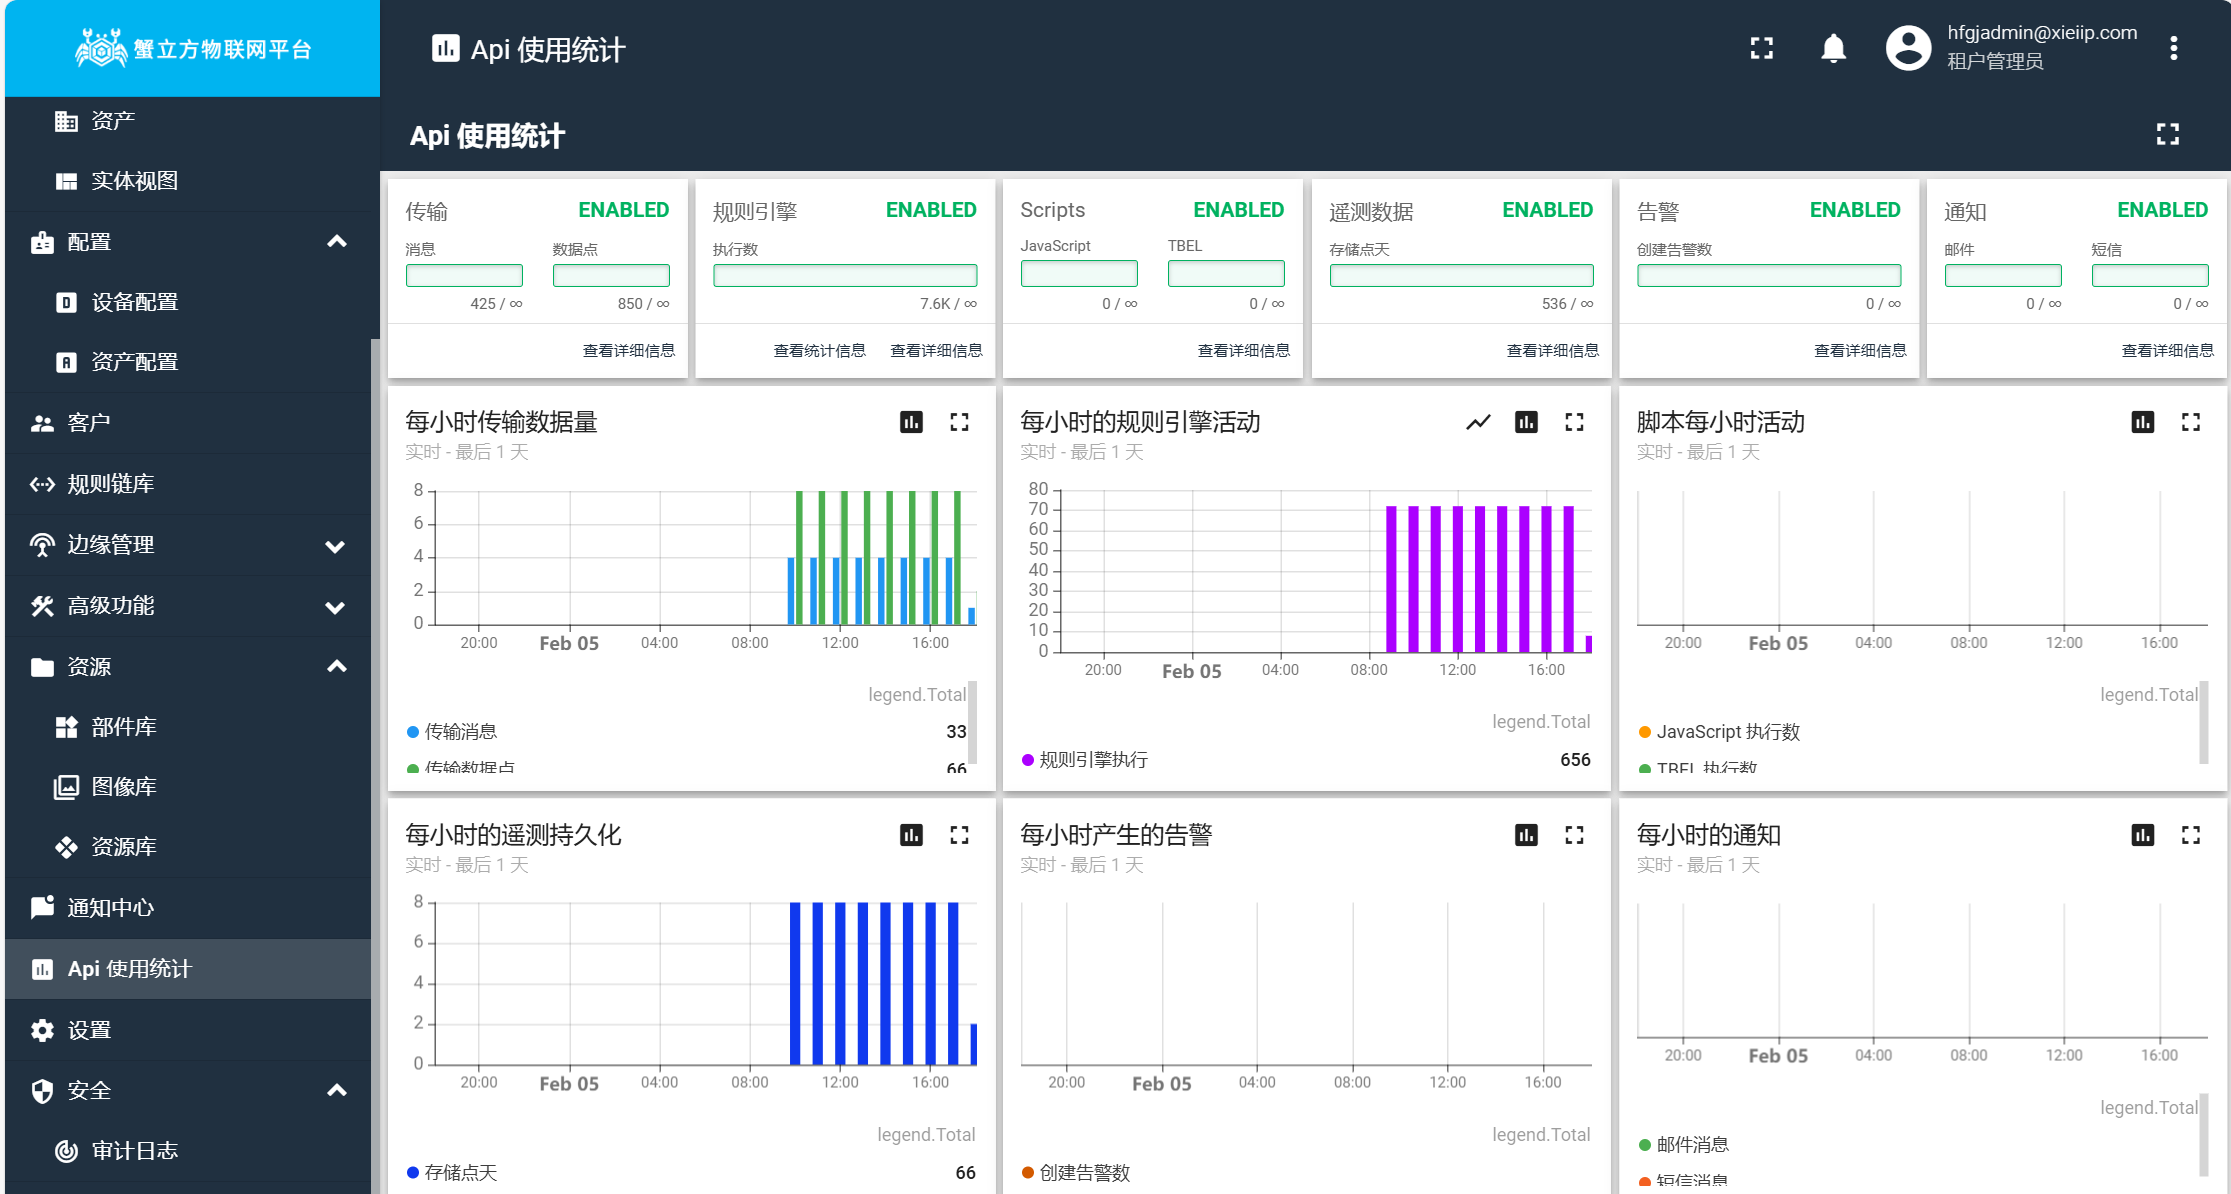The image size is (2231, 1194).
Task: Maximize the 每小时产生的告警 widget
Action: click(1574, 835)
